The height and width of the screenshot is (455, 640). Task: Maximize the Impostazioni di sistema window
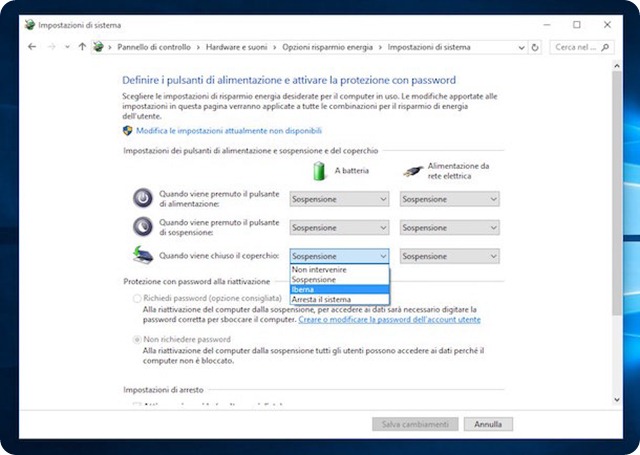pos(577,25)
